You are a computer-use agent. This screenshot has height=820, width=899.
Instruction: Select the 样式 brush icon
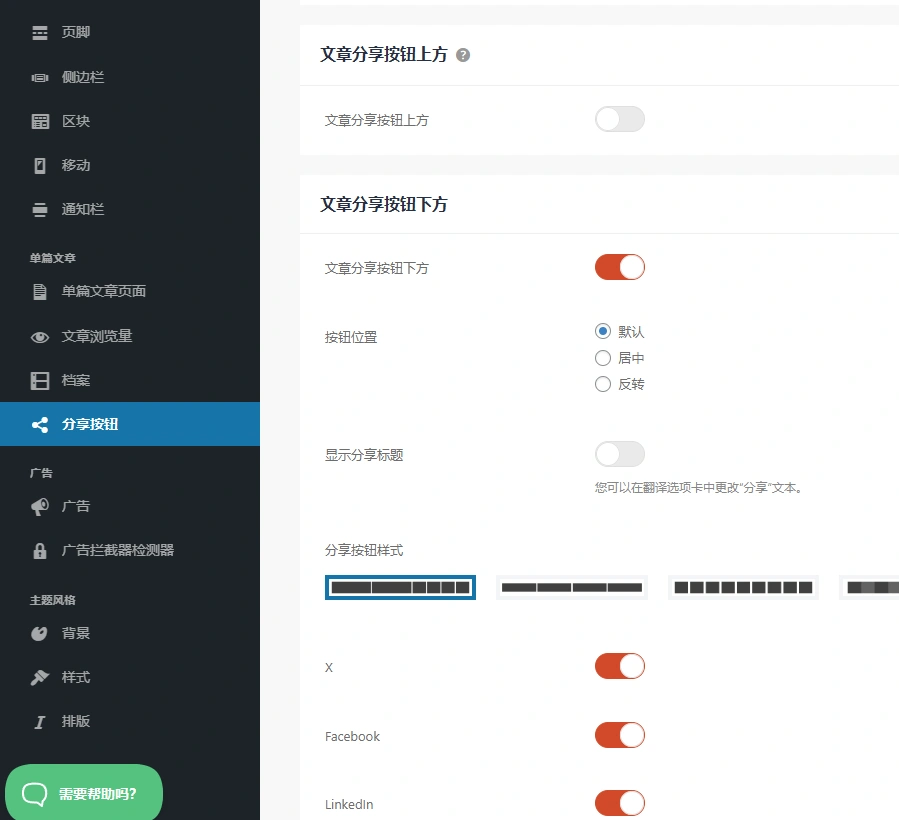[x=39, y=677]
